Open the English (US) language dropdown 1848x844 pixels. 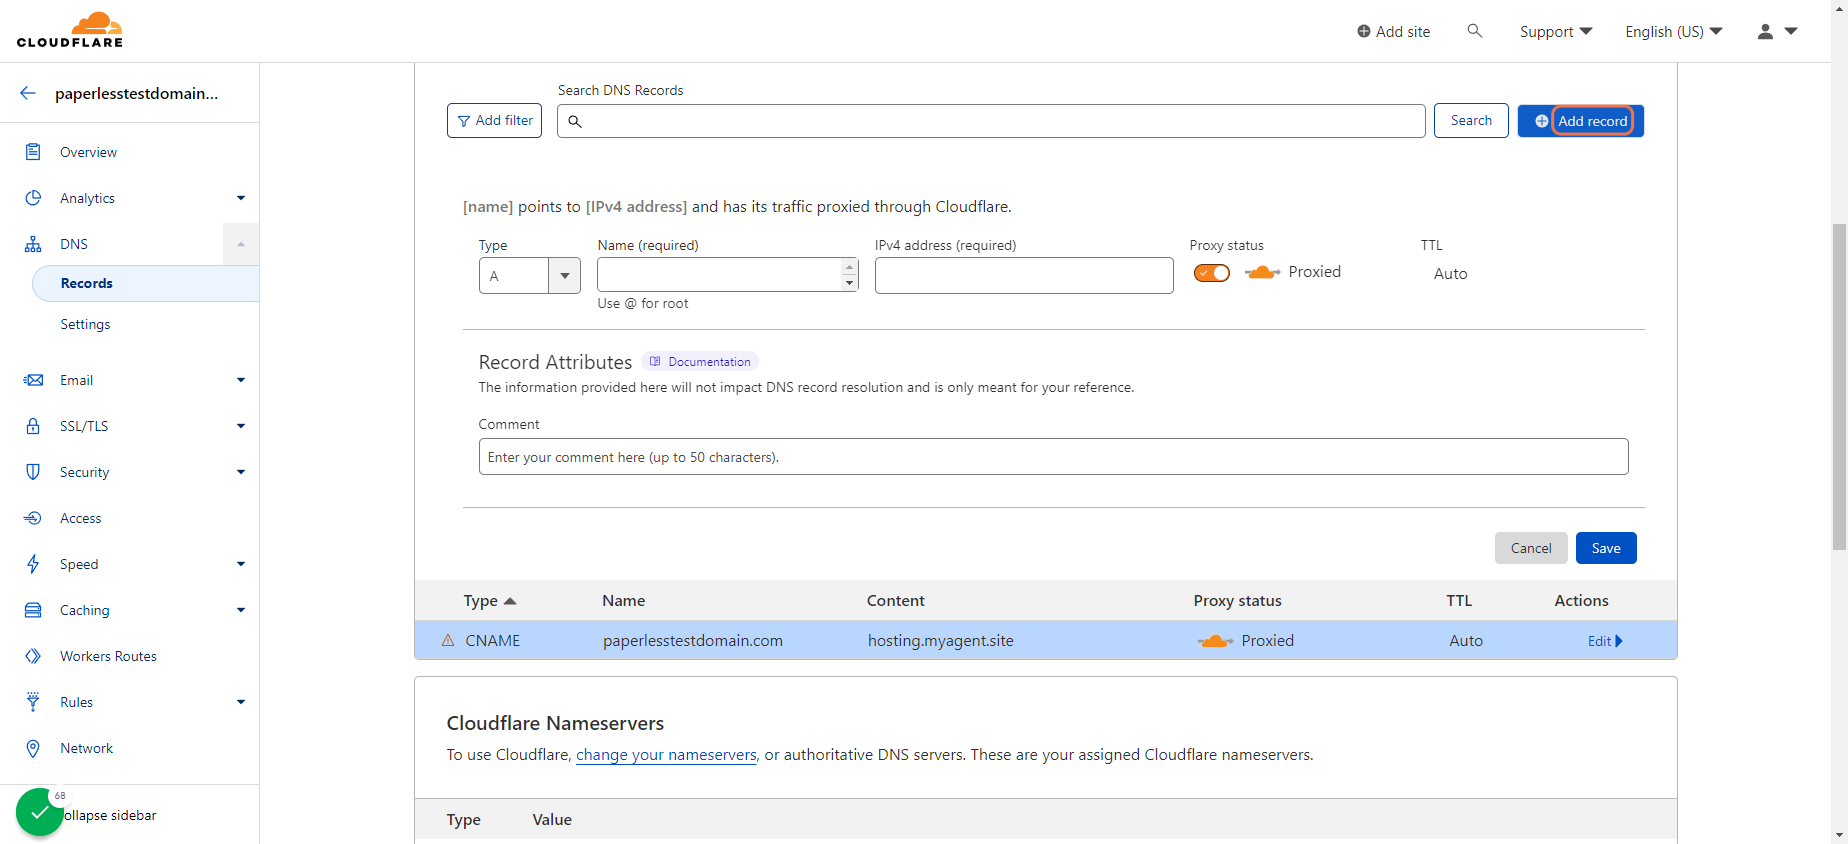point(1674,31)
